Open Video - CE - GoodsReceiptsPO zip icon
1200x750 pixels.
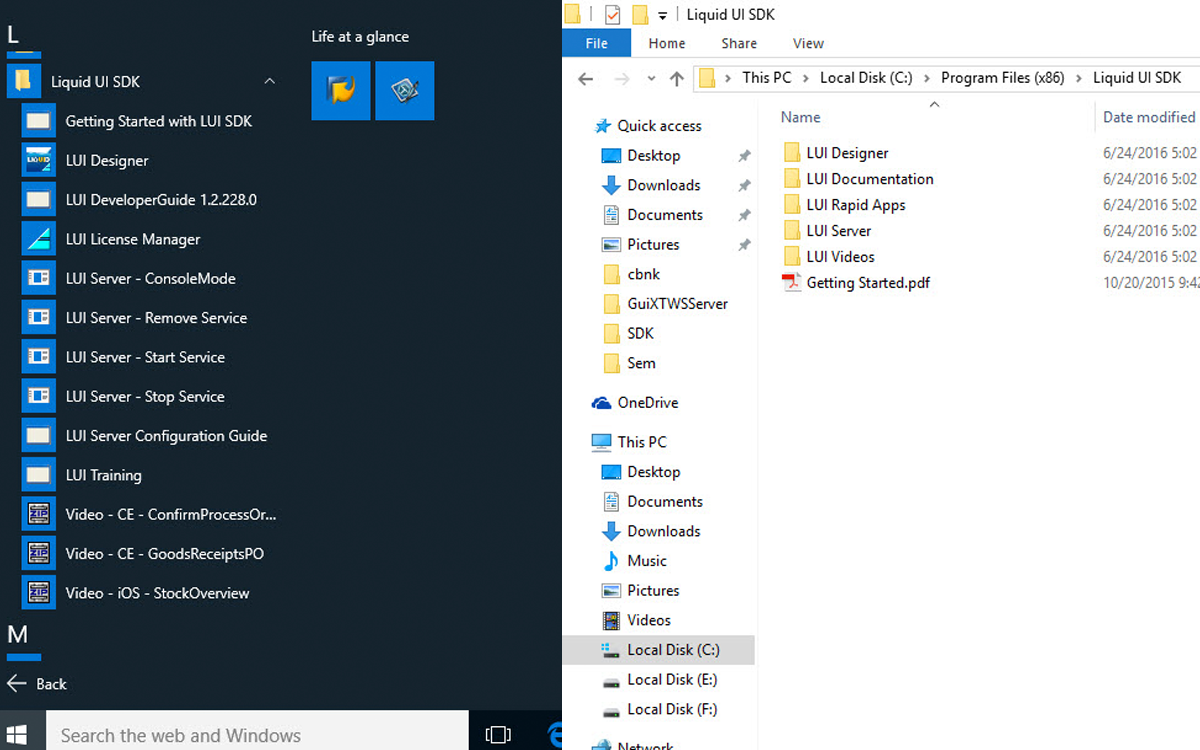click(x=38, y=554)
